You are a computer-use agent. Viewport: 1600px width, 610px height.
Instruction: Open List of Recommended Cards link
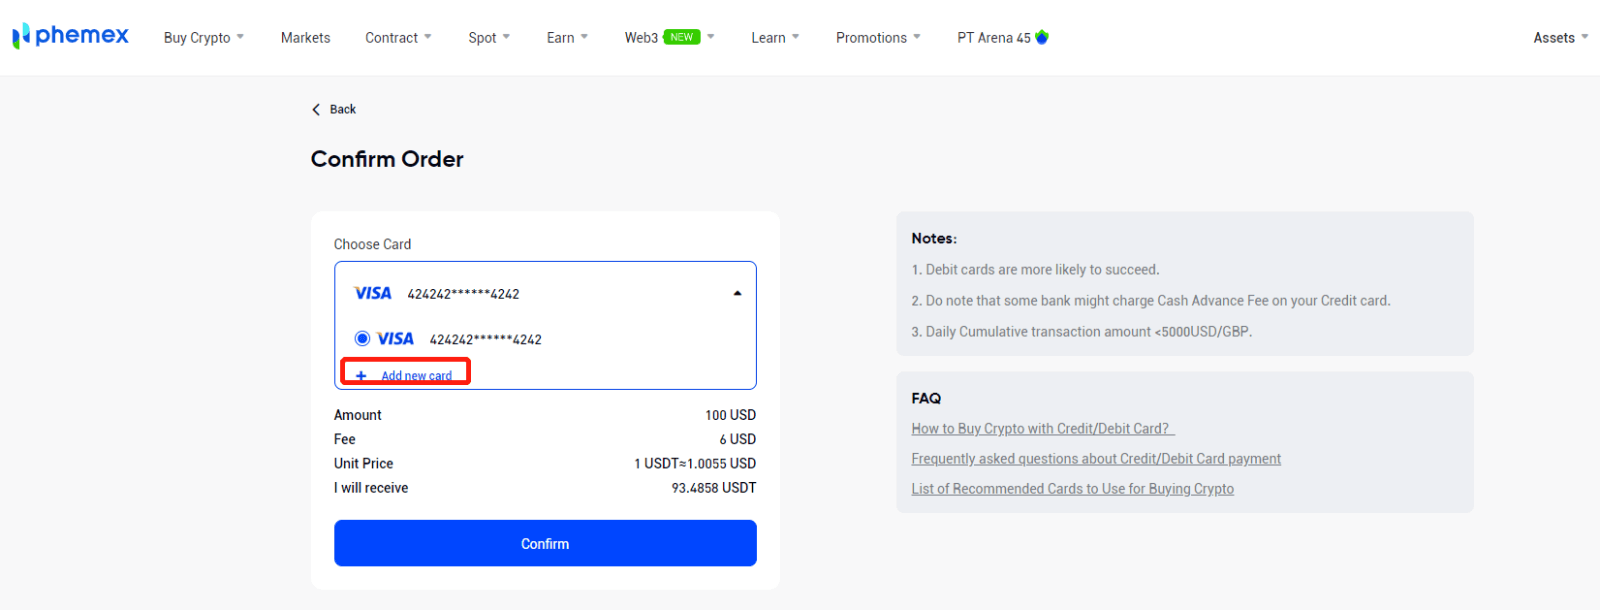(x=1072, y=489)
